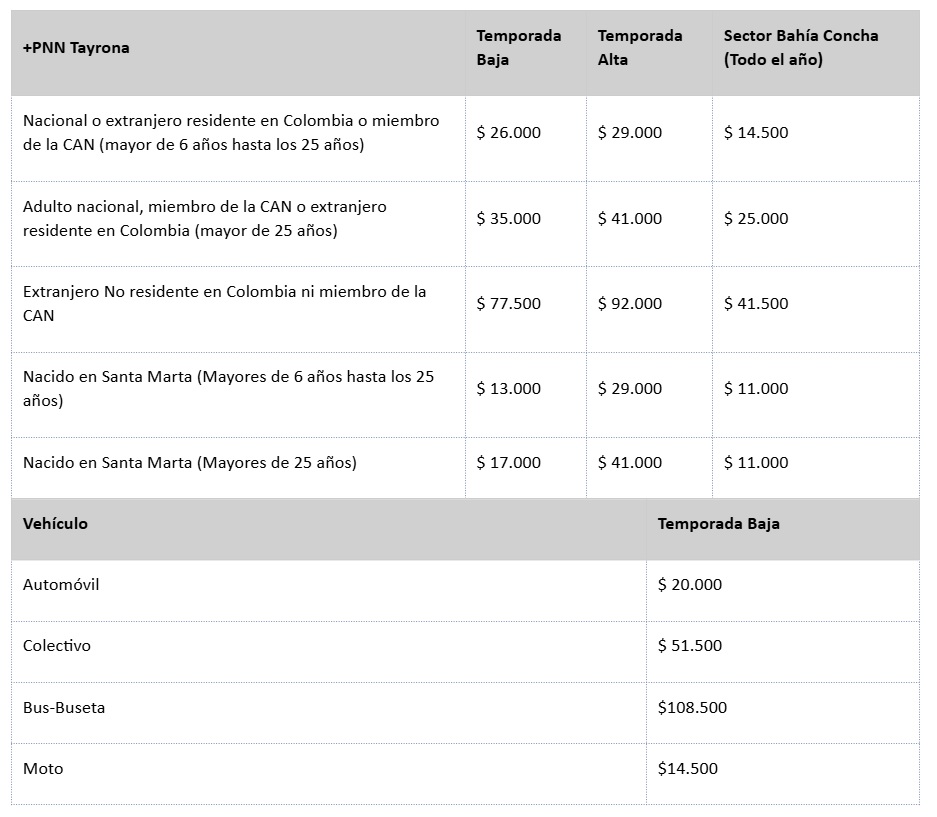Click the "Colectivo" row label
The height and width of the screenshot is (817, 937).
click(57, 646)
